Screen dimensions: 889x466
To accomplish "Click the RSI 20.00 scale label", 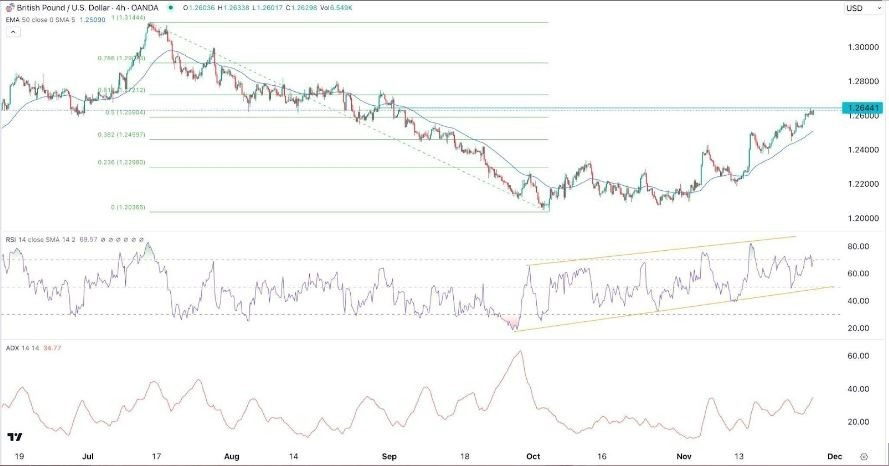I will click(x=860, y=328).
